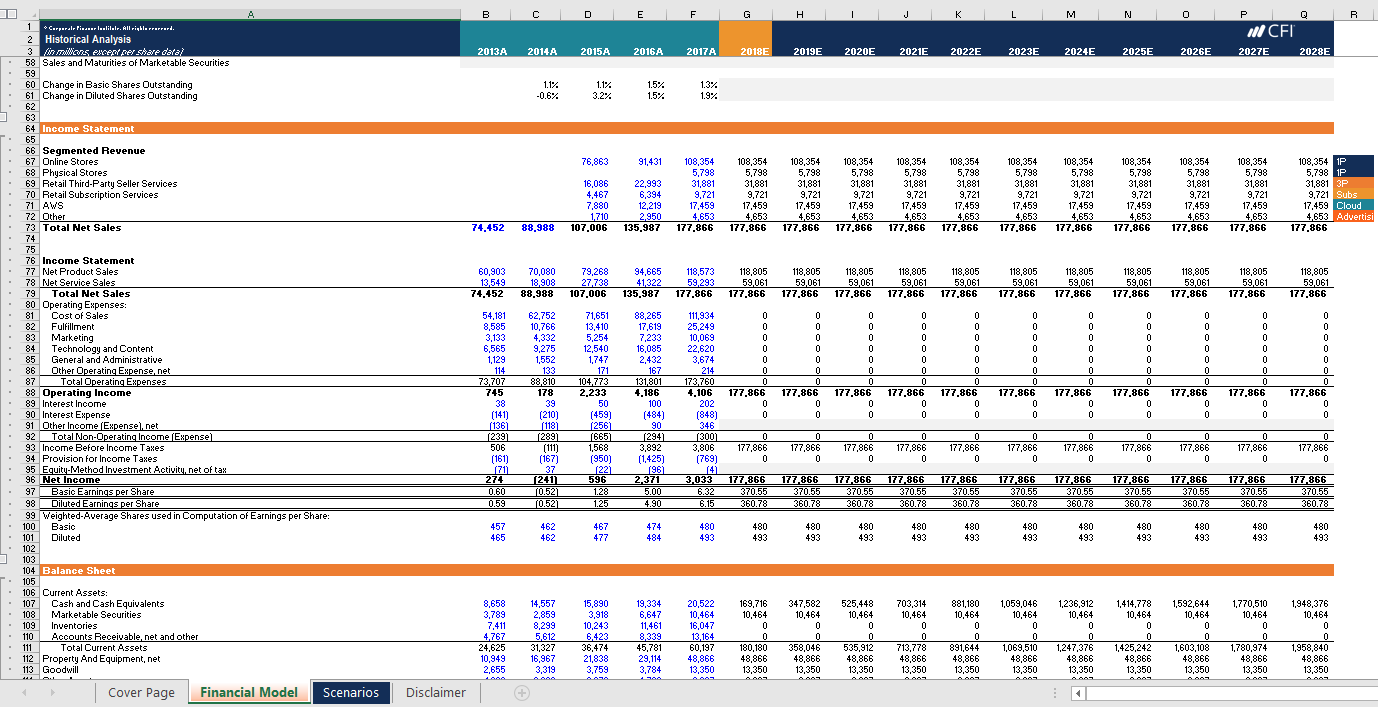This screenshot has height=707, width=1378.
Task: Click the Operating Income row label
Action: pyautogui.click(x=86, y=392)
